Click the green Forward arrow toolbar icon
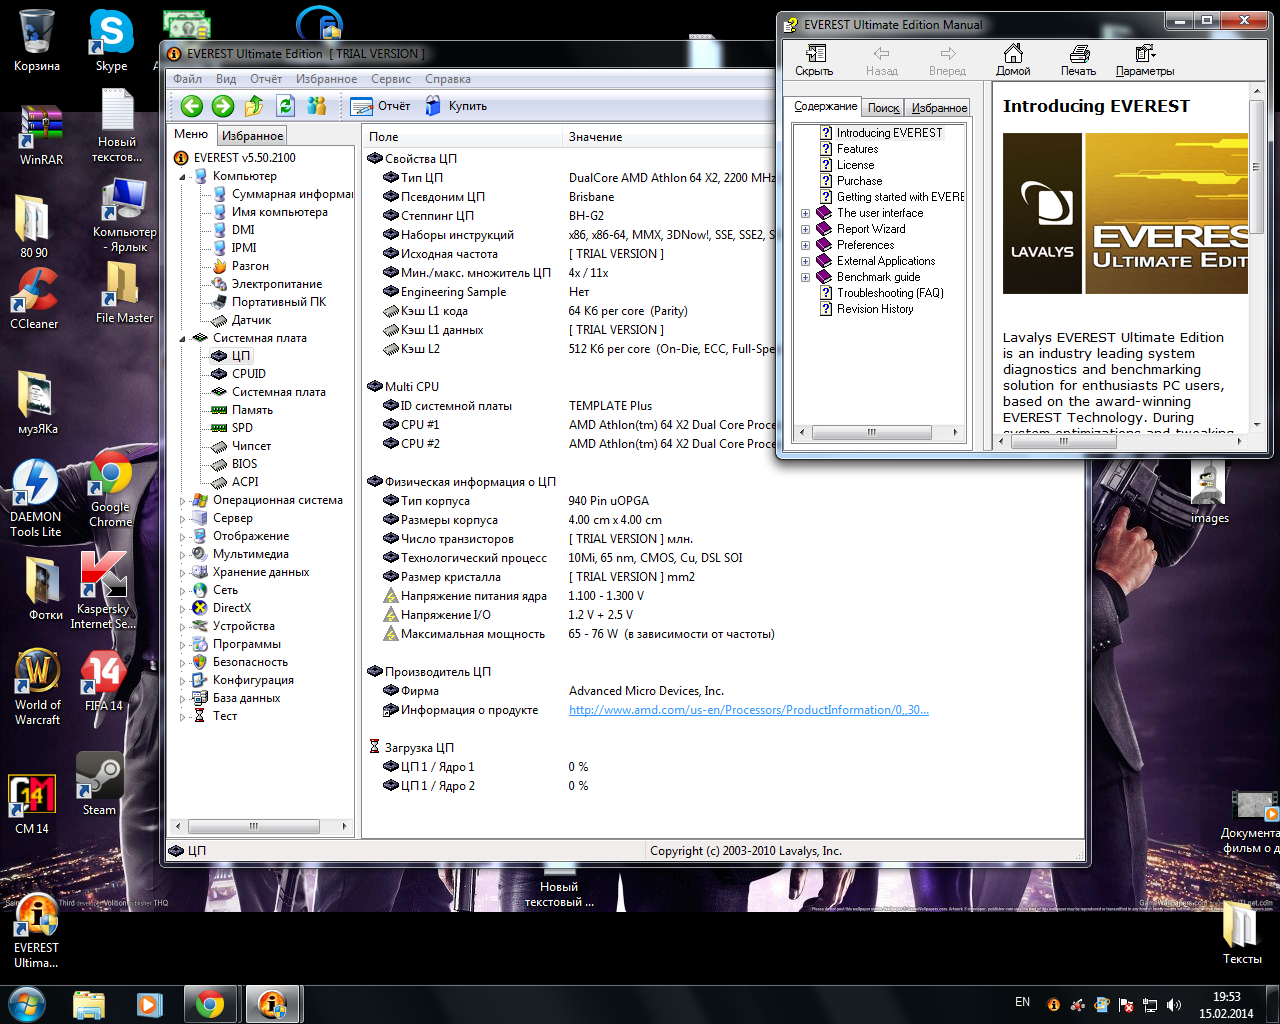This screenshot has height=1024, width=1280. (x=223, y=106)
